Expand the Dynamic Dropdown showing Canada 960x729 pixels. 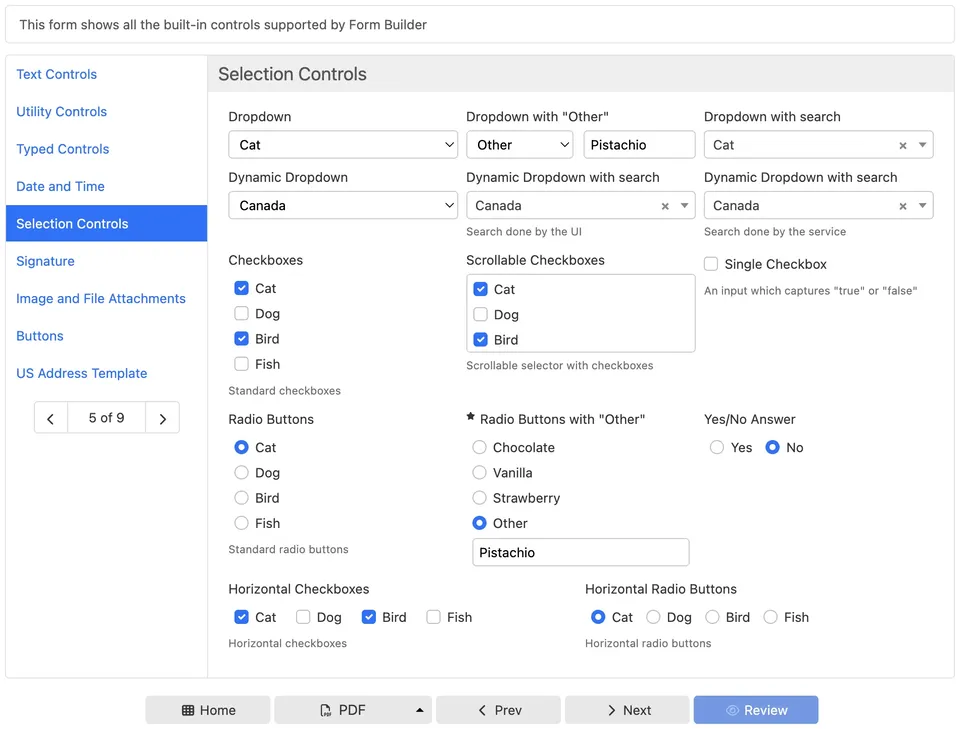pyautogui.click(x=343, y=205)
